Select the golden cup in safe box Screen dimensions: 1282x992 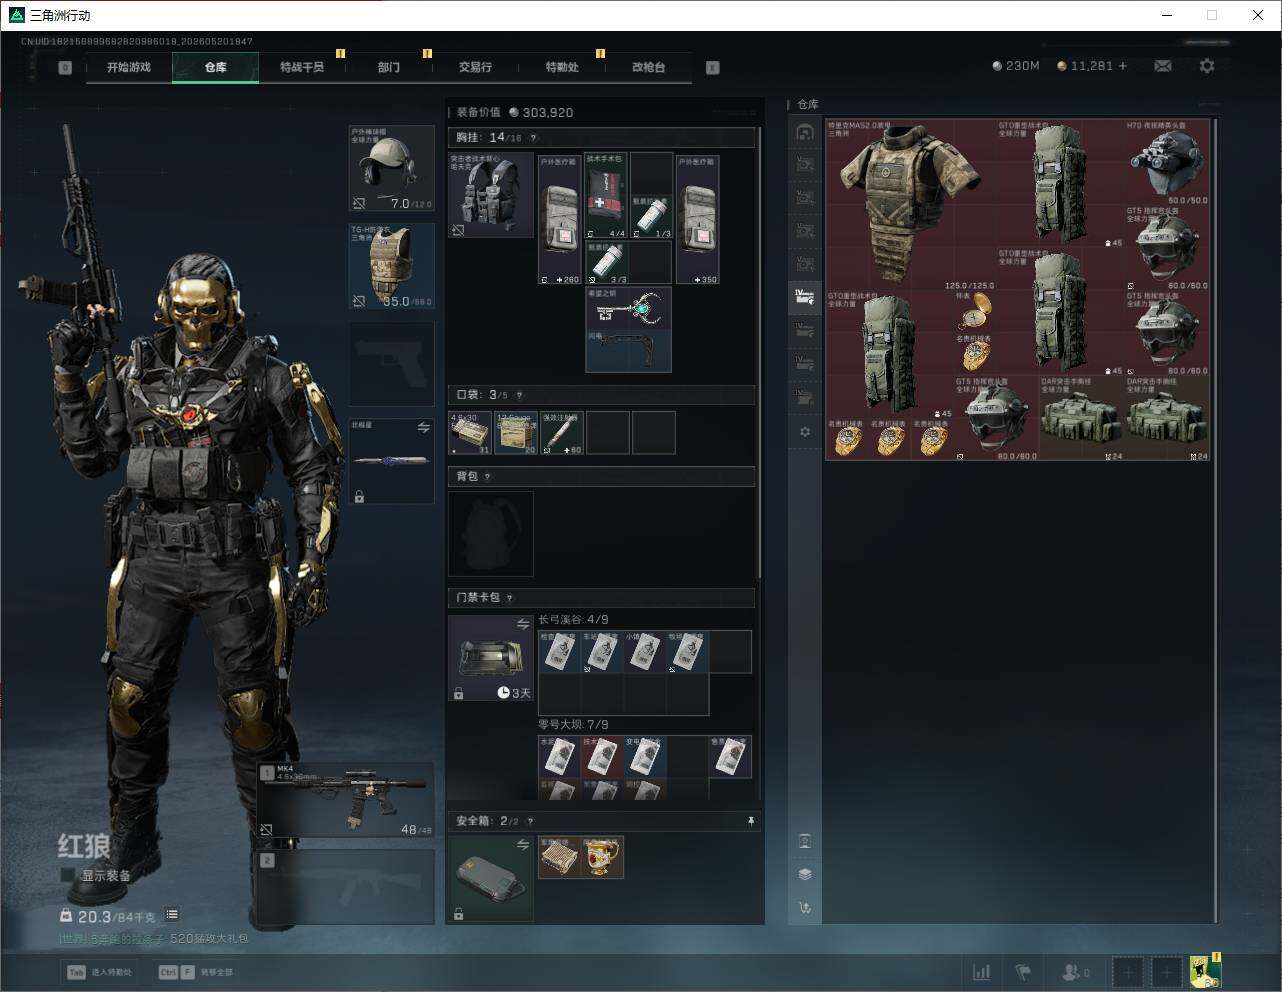(x=603, y=858)
